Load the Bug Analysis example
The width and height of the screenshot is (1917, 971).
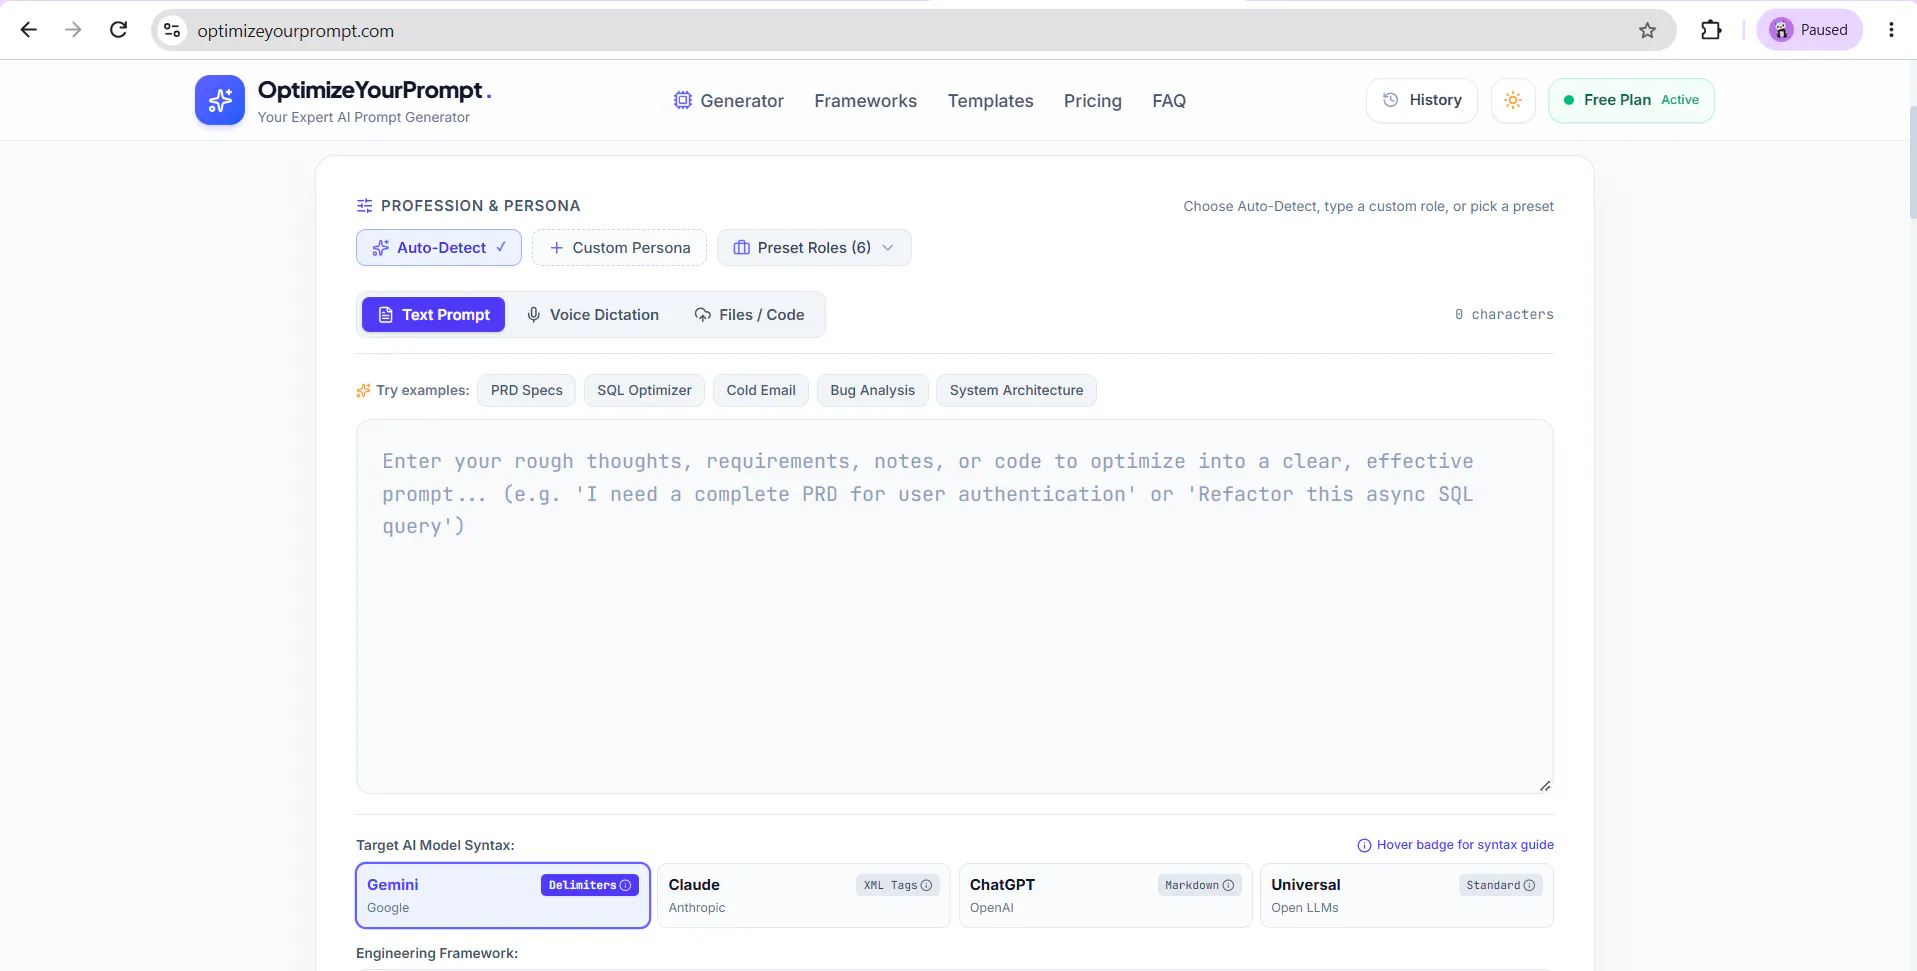coord(872,390)
